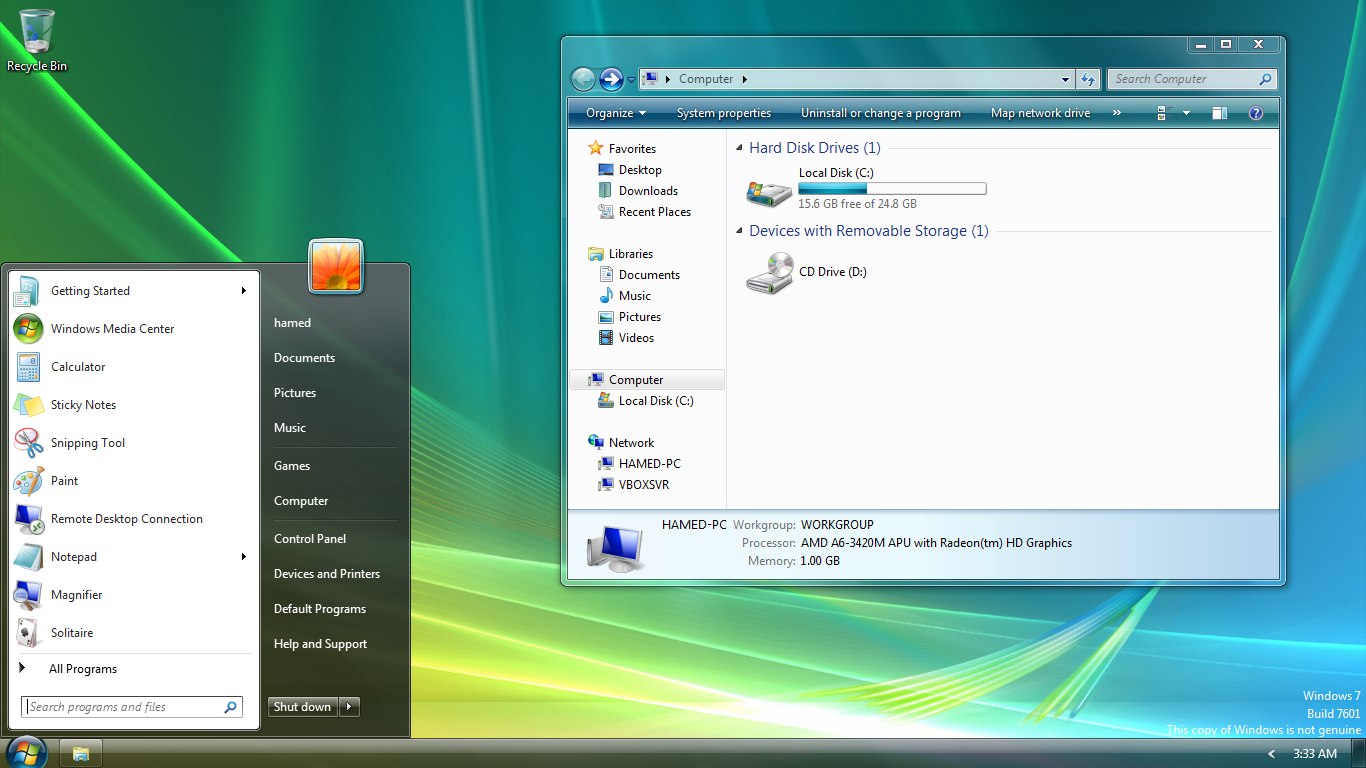
Task: Show hidden tray icons arrow
Action: pyautogui.click(x=1272, y=754)
